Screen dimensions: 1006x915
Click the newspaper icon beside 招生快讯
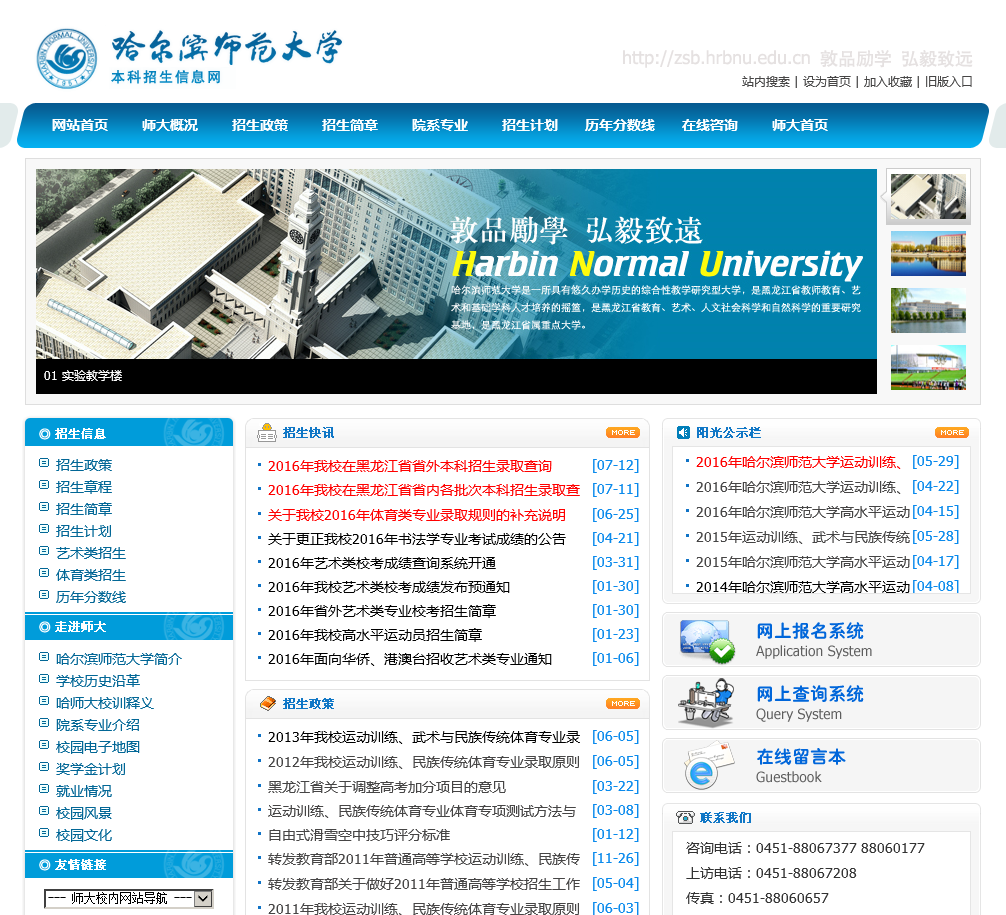point(266,433)
